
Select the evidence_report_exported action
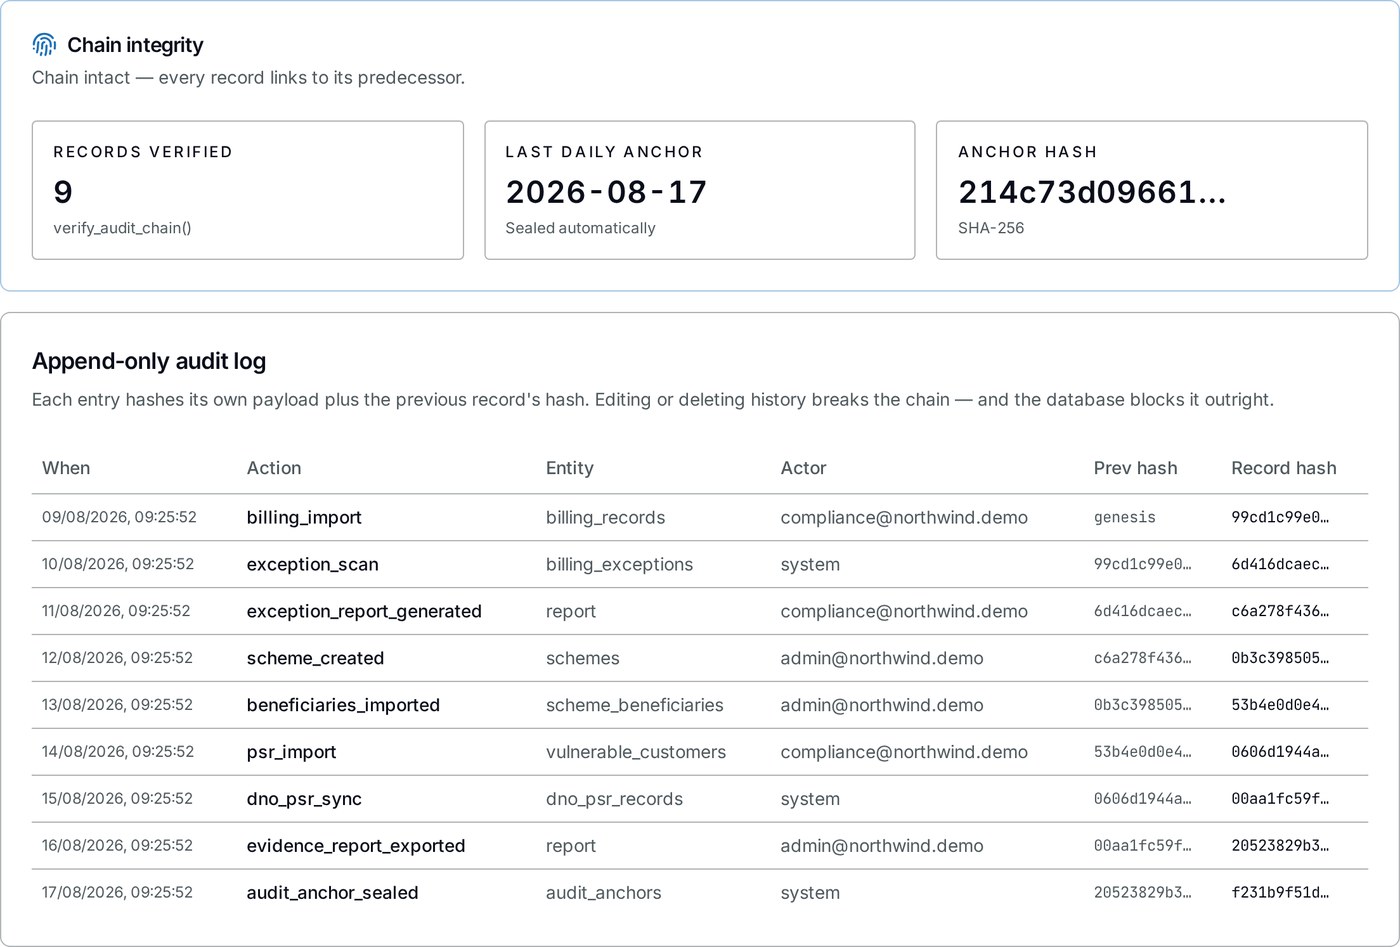[x=356, y=846]
